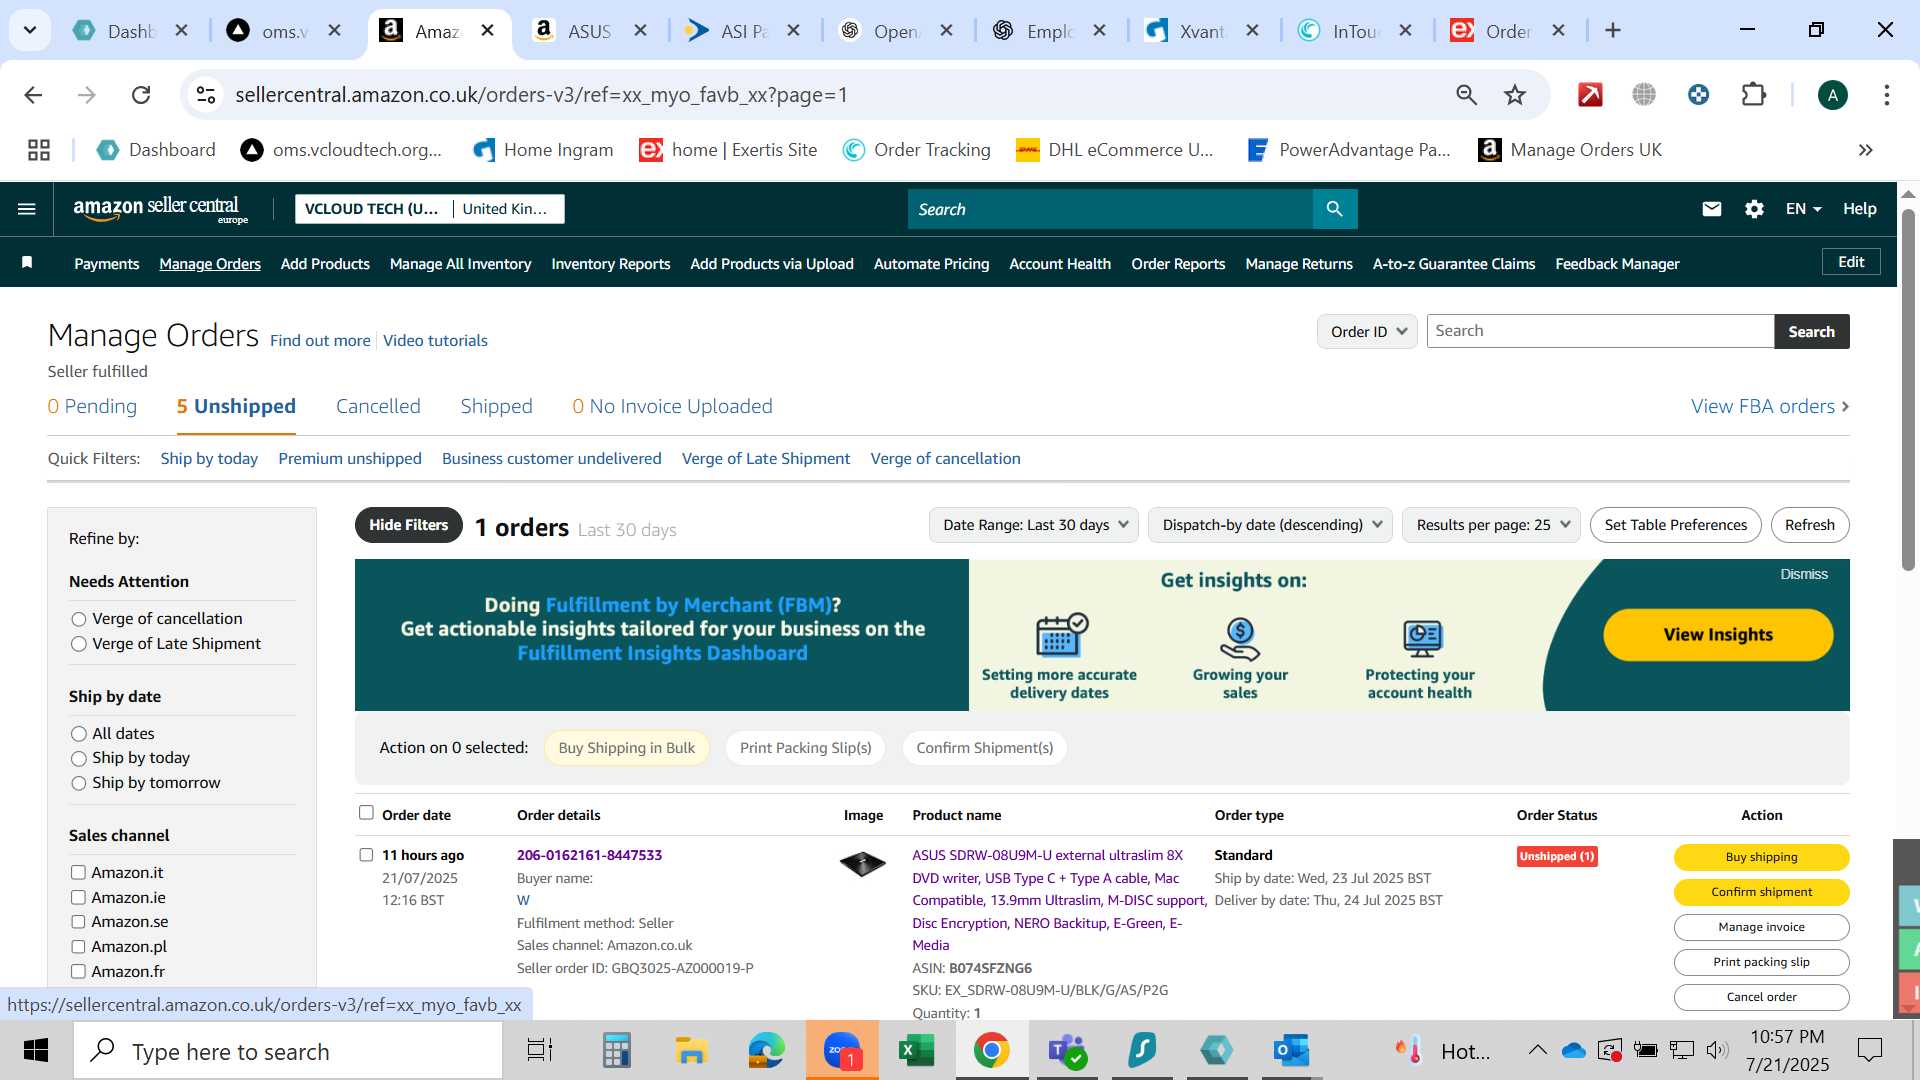Dismiss the Fulfillment Insights banner

click(x=1803, y=574)
